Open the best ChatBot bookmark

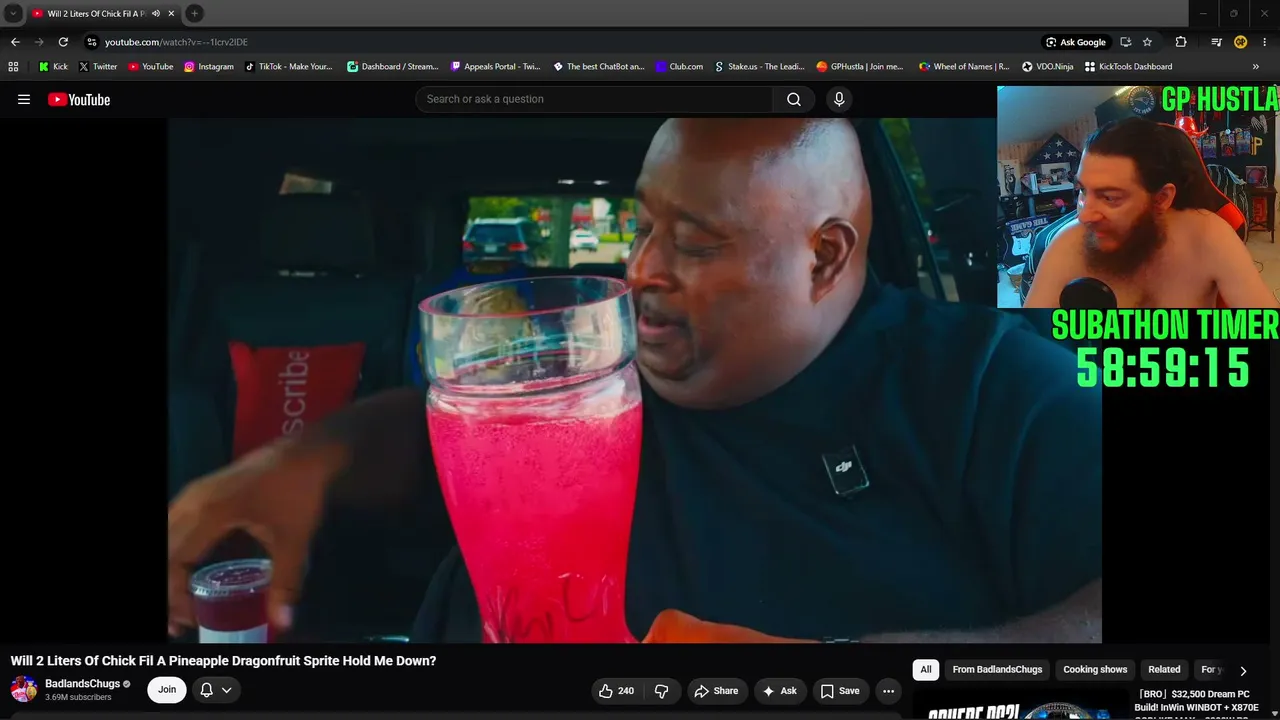pyautogui.click(x=599, y=67)
